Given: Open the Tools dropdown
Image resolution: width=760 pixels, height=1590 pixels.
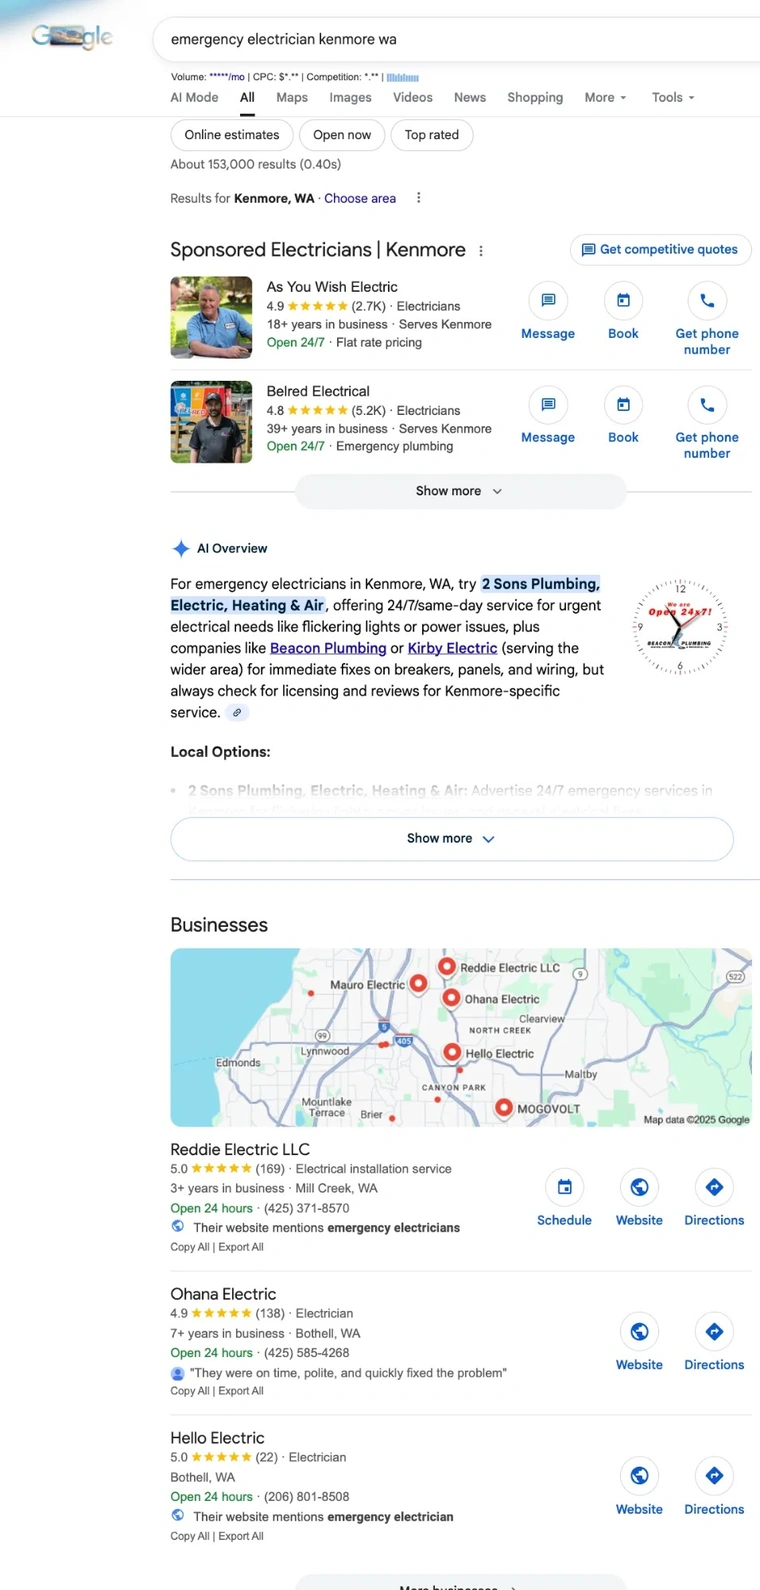Looking at the screenshot, I should (x=673, y=97).
